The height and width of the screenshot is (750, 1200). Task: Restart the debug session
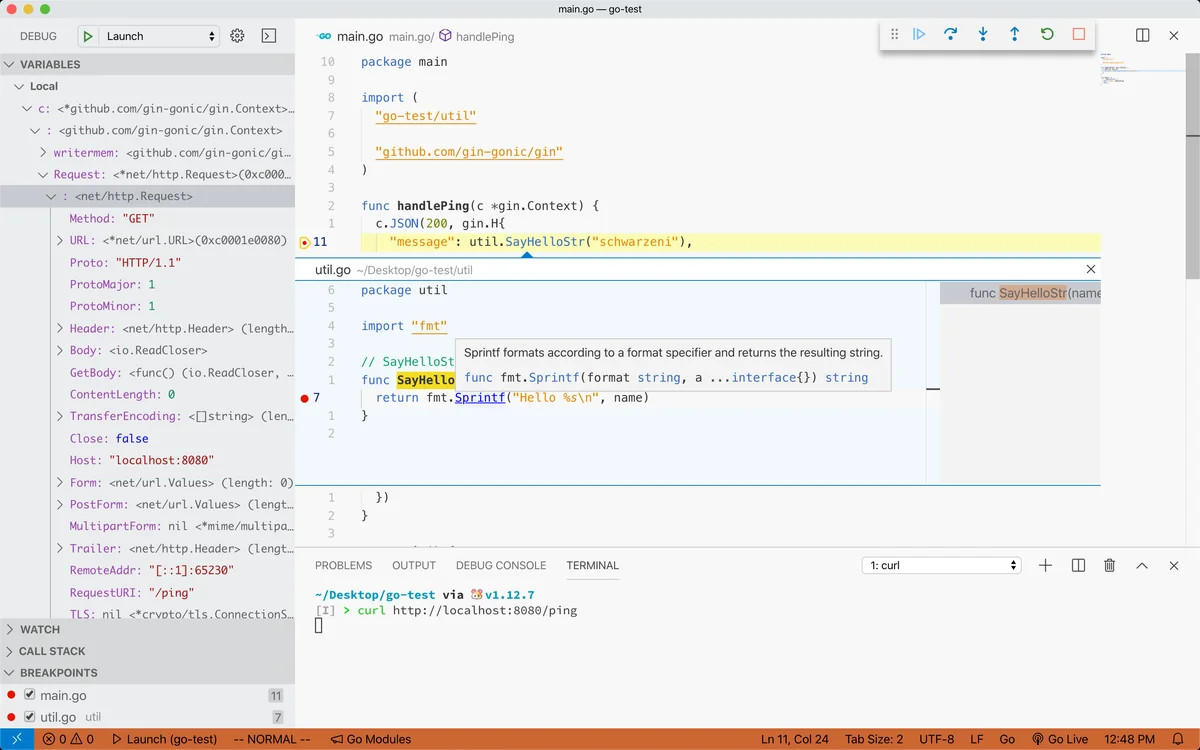pyautogui.click(x=1047, y=34)
